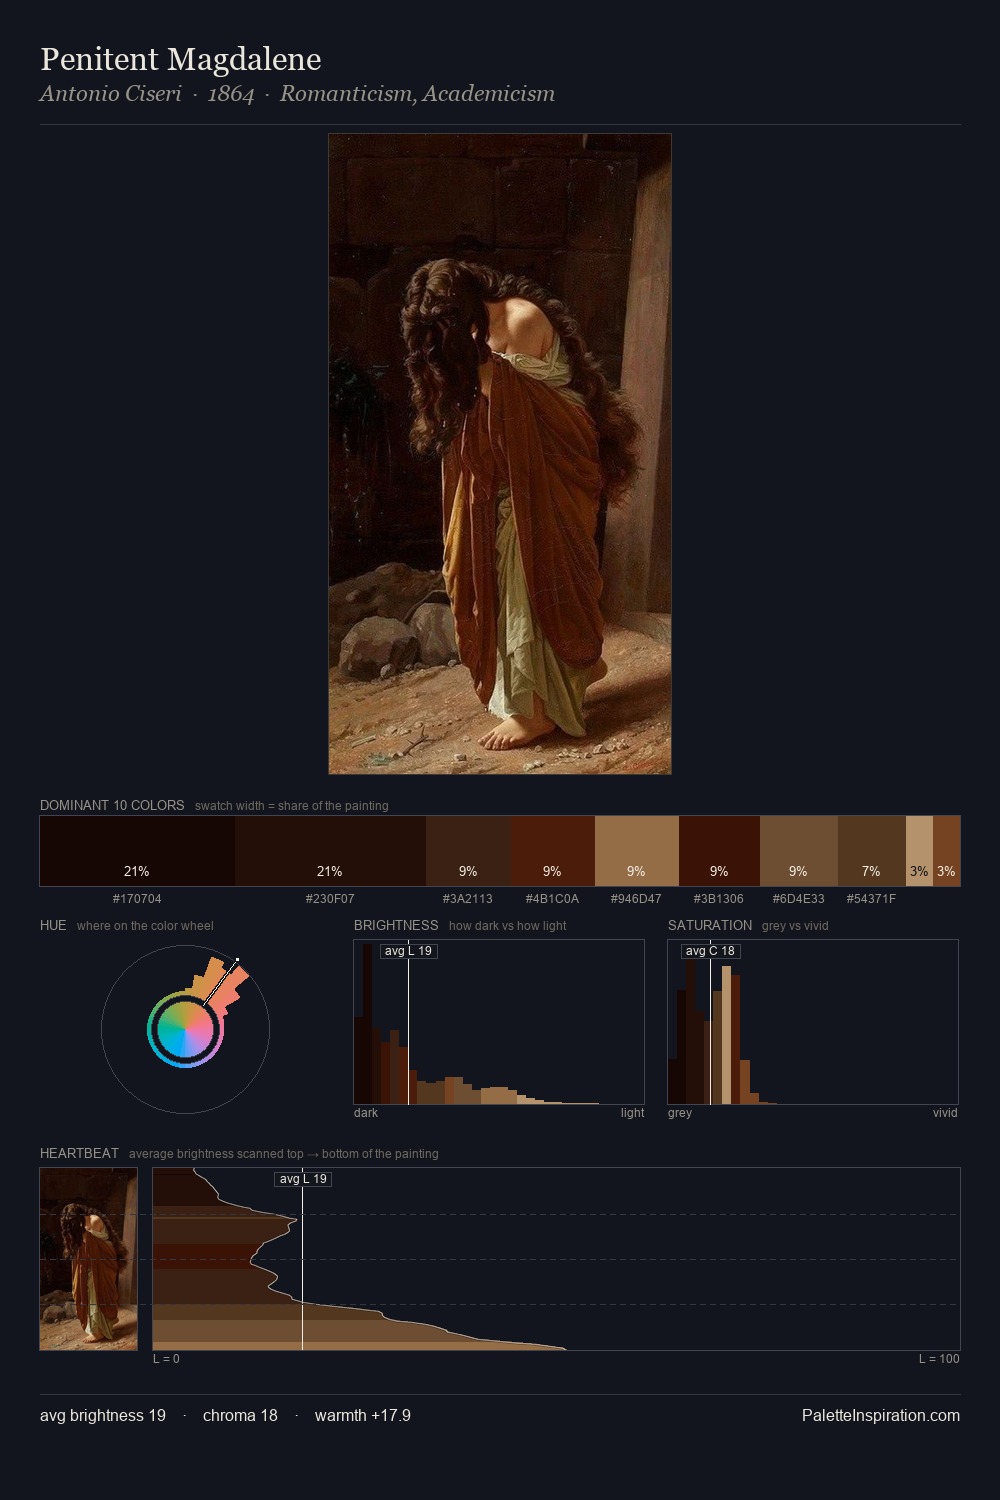Click "avg C 18" label in Saturation histogram
Viewport: 1000px width, 1500px height.
click(710, 951)
